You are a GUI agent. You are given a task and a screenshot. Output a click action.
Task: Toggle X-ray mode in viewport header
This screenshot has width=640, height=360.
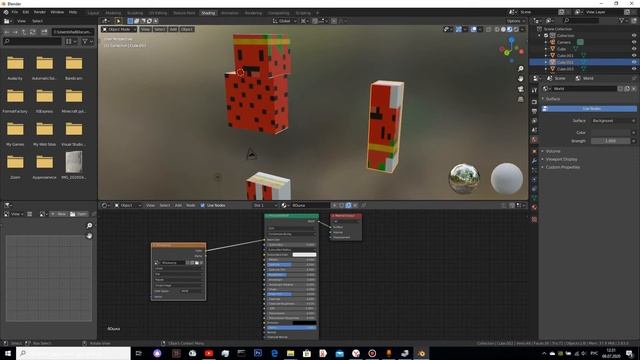[x=489, y=29]
